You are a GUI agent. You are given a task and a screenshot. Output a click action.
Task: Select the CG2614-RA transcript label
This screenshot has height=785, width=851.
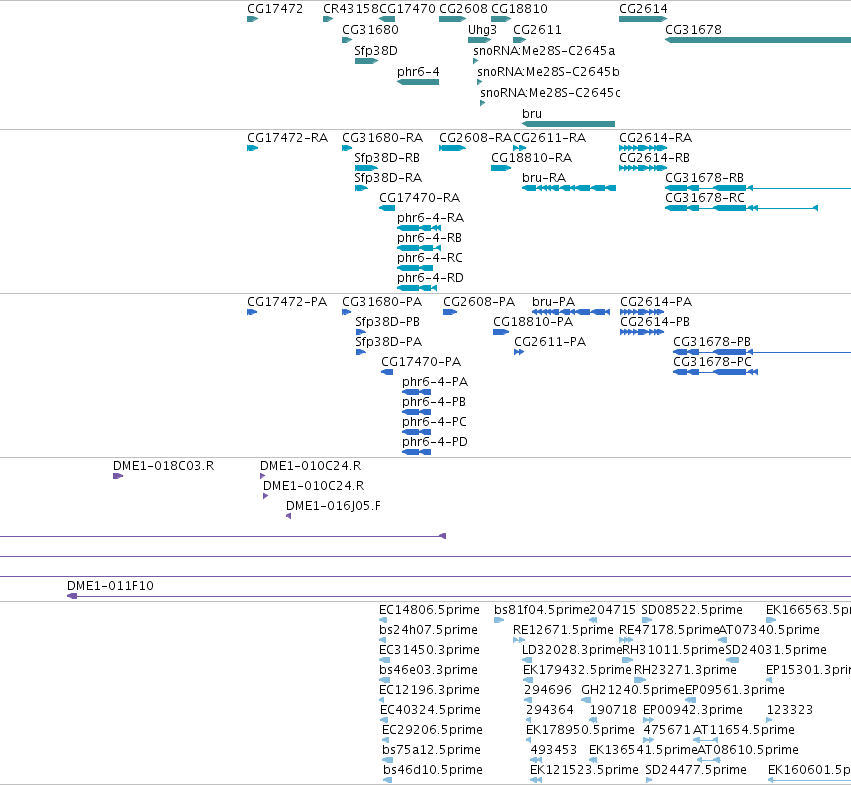pos(656,138)
